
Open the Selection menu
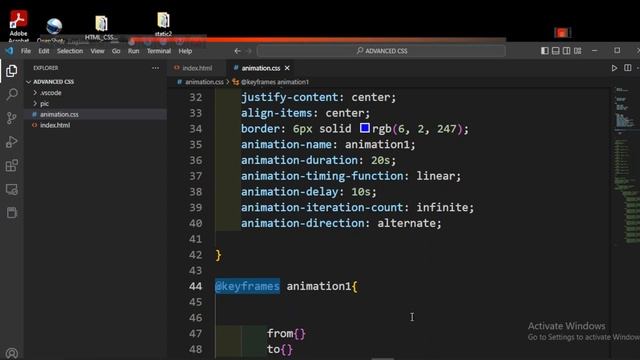[70, 51]
